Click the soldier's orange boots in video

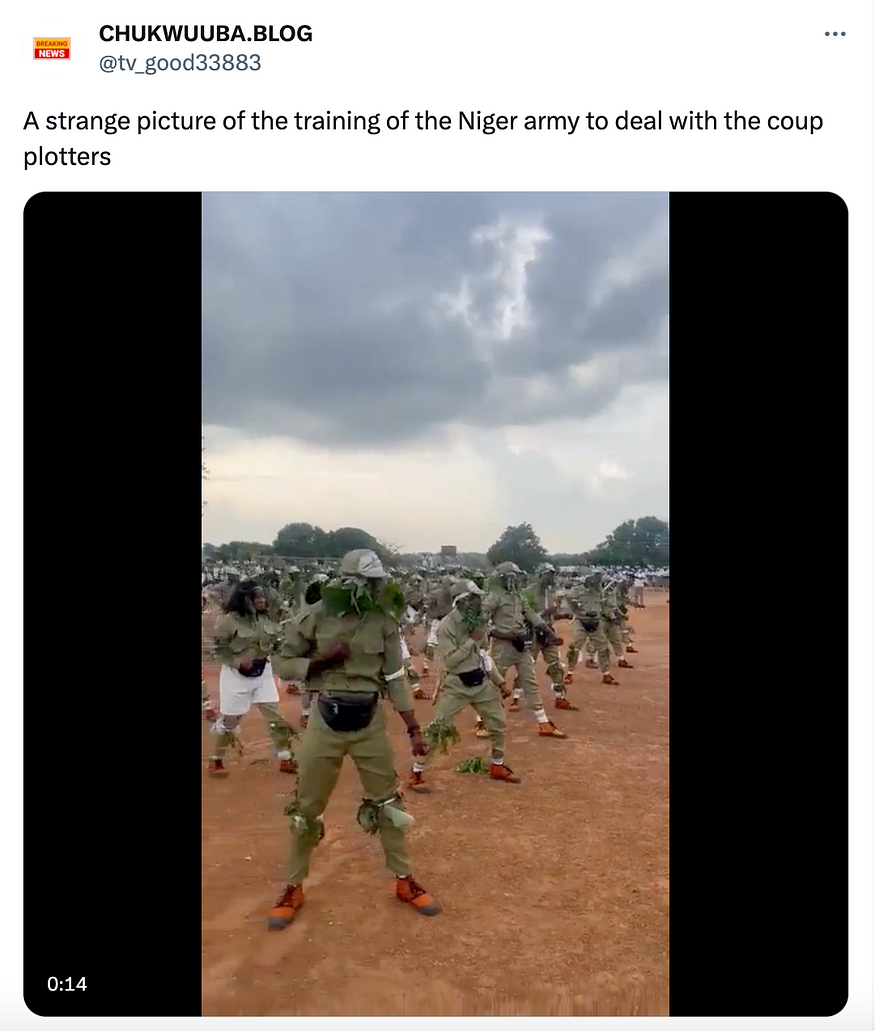(354, 902)
